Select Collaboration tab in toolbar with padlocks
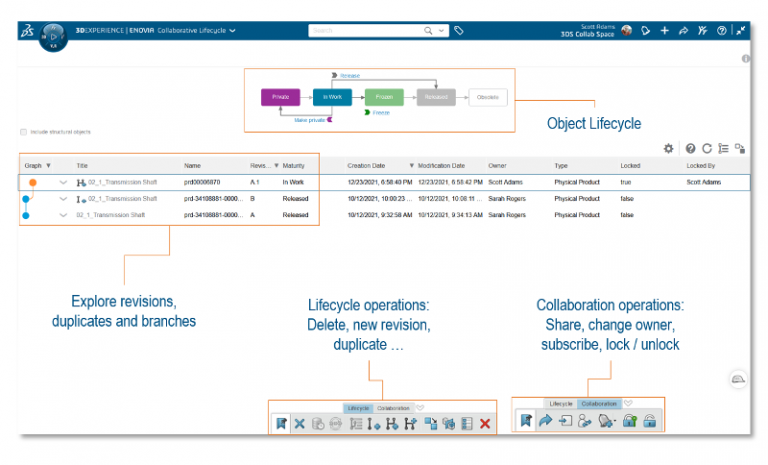The width and height of the screenshot is (768, 465). point(599,404)
